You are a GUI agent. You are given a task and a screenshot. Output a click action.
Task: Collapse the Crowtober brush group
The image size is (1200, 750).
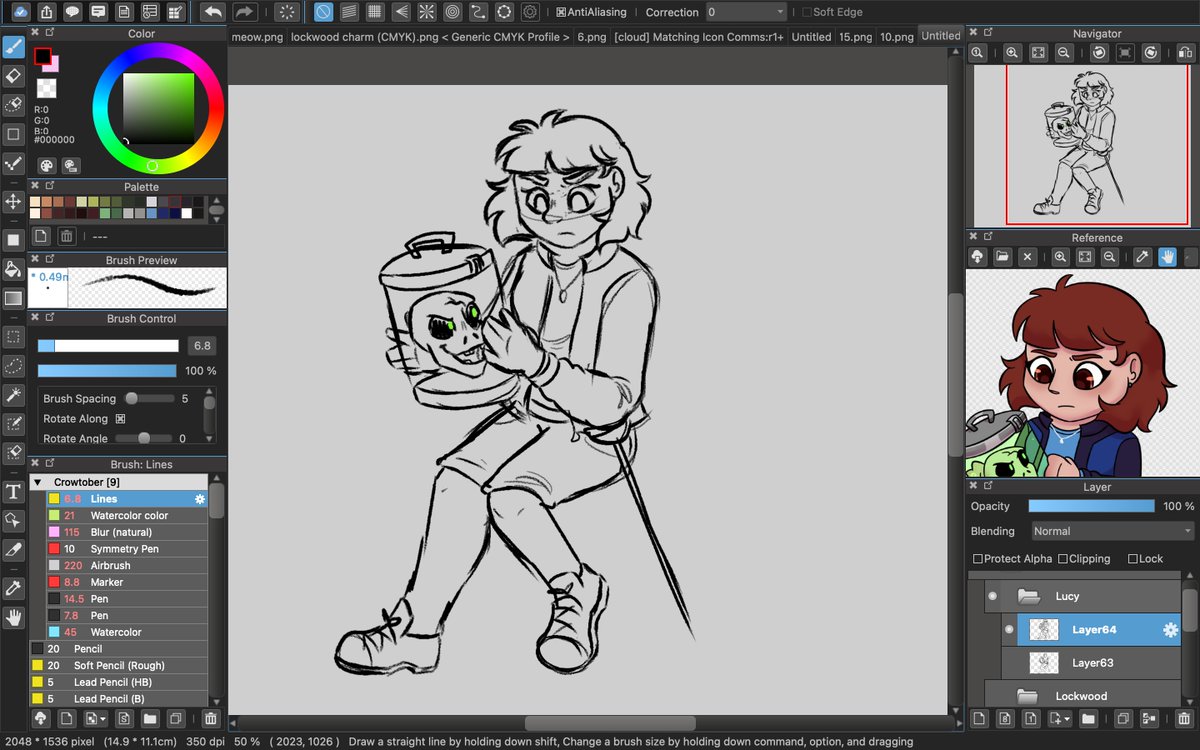pyautogui.click(x=38, y=482)
